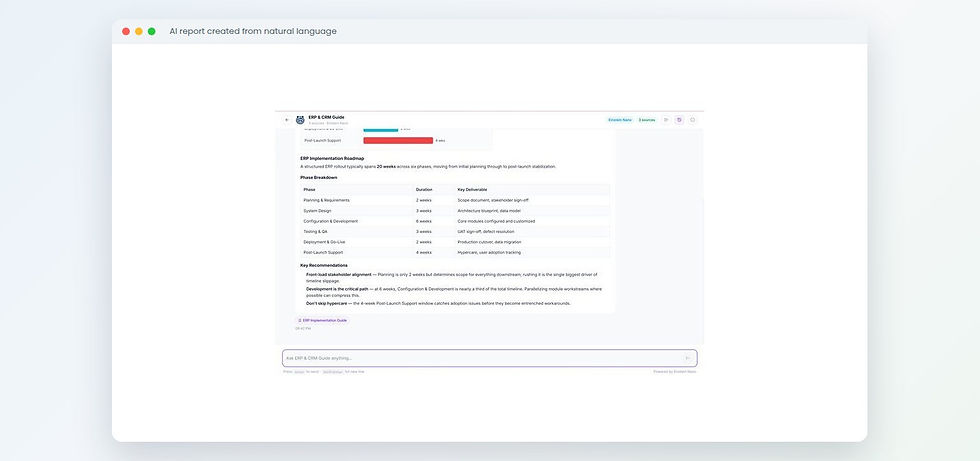Click the Post-Launch Support chart label
Image resolution: width=980 pixels, height=461 pixels.
(x=322, y=141)
